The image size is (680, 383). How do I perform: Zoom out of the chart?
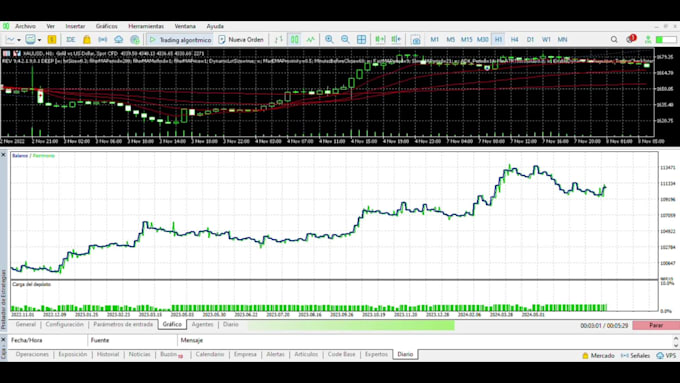pos(345,39)
